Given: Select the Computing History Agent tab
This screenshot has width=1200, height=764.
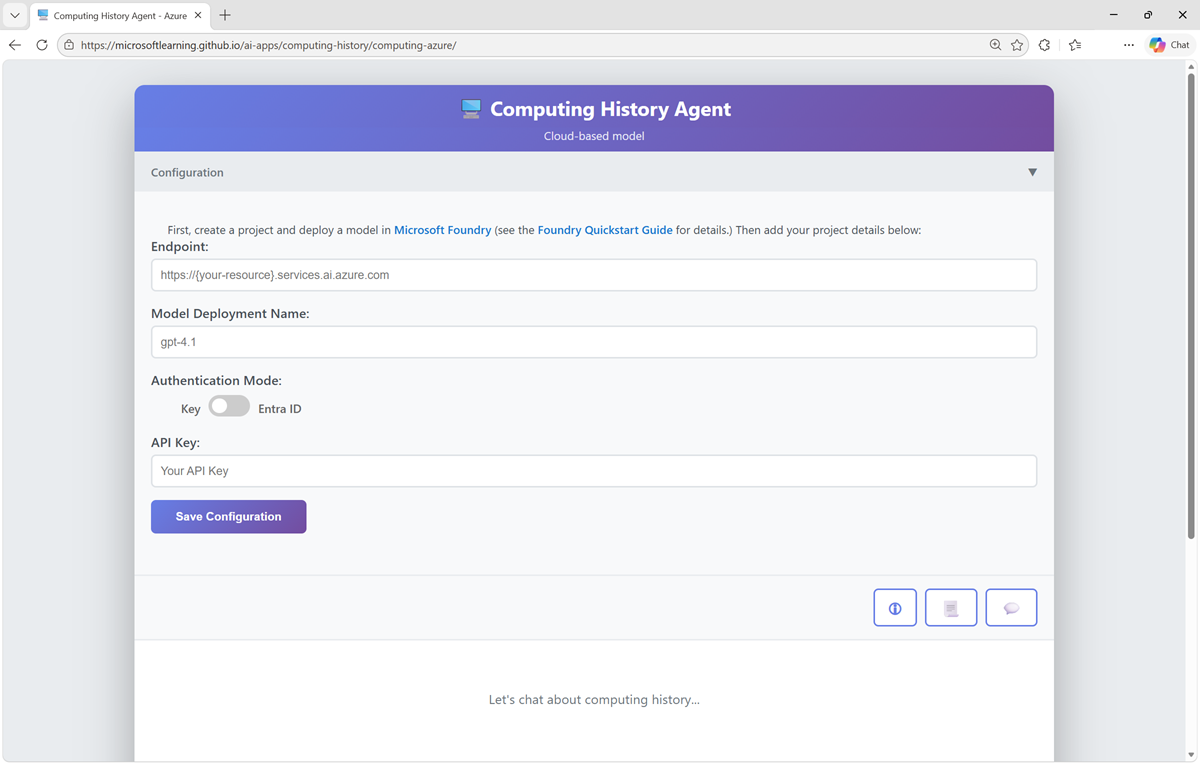Looking at the screenshot, I should [119, 16].
